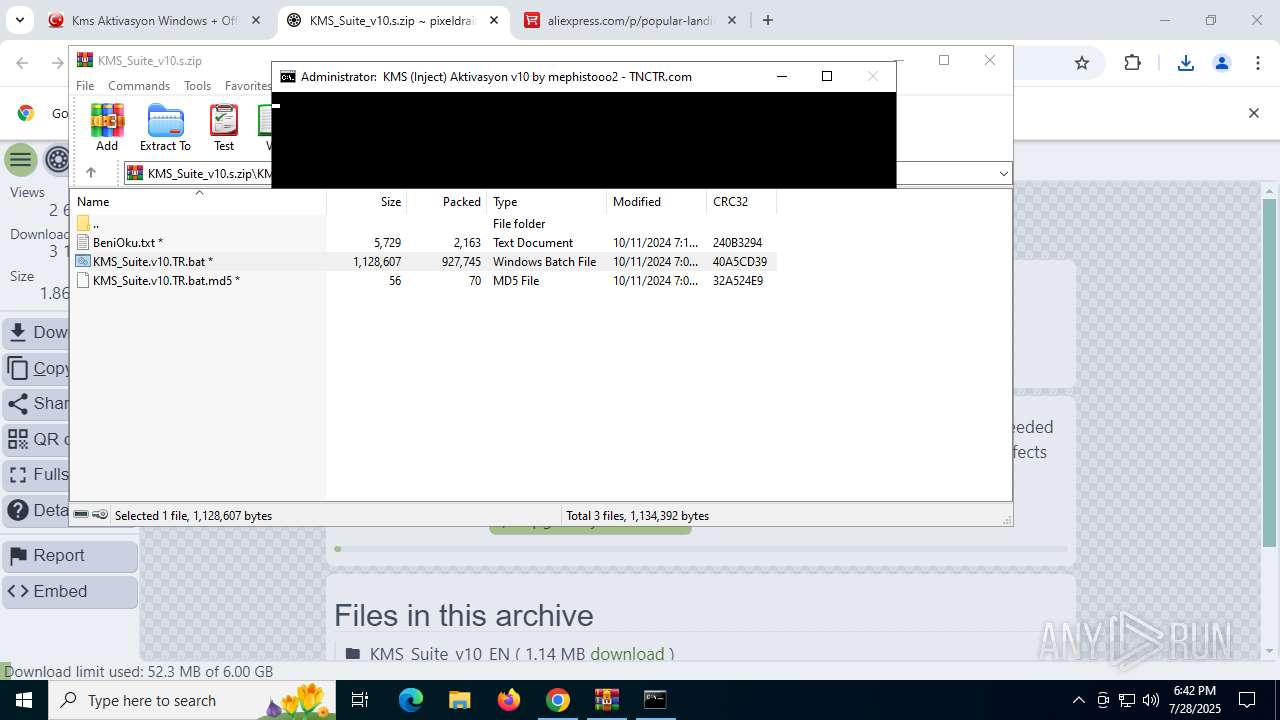Click download link for KMS_Suite_v10_EN folder

627,654
